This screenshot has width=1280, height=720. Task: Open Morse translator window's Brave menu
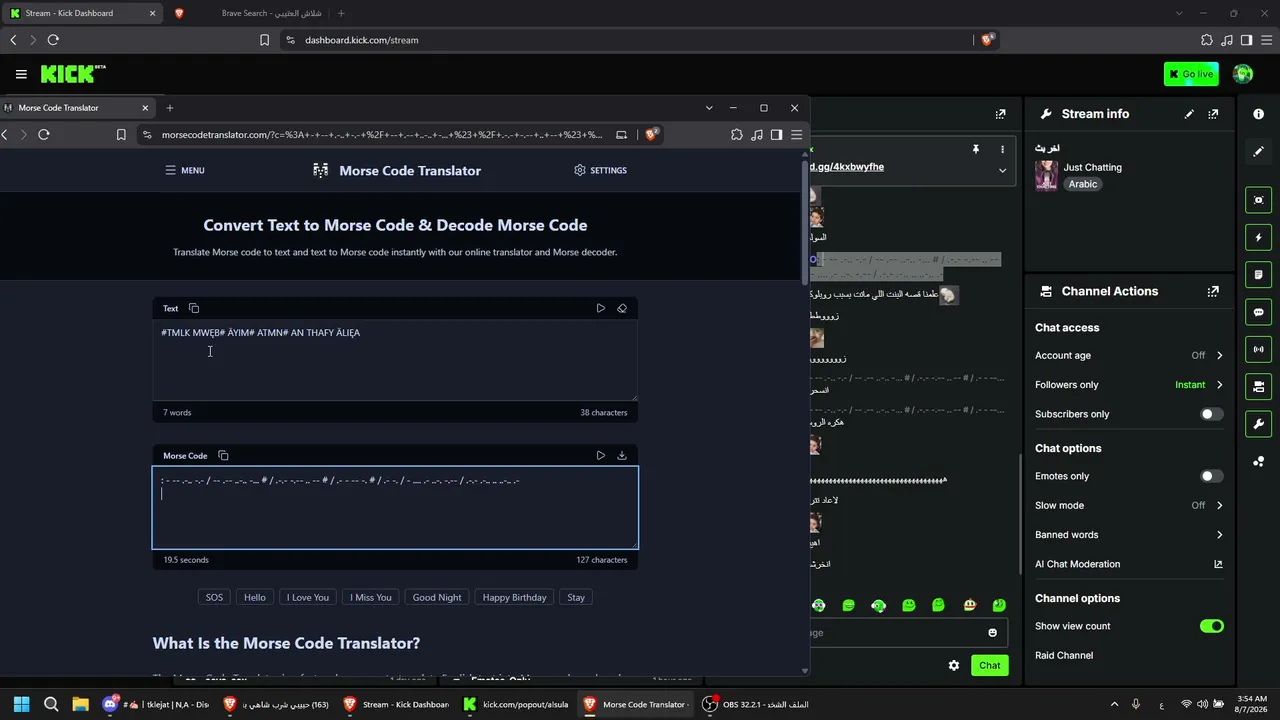coord(797,134)
